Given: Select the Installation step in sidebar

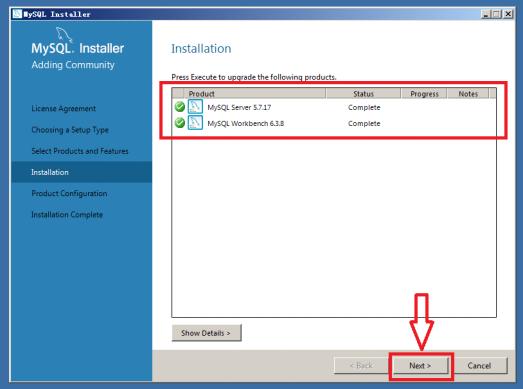Looking at the screenshot, I should tap(81, 172).
